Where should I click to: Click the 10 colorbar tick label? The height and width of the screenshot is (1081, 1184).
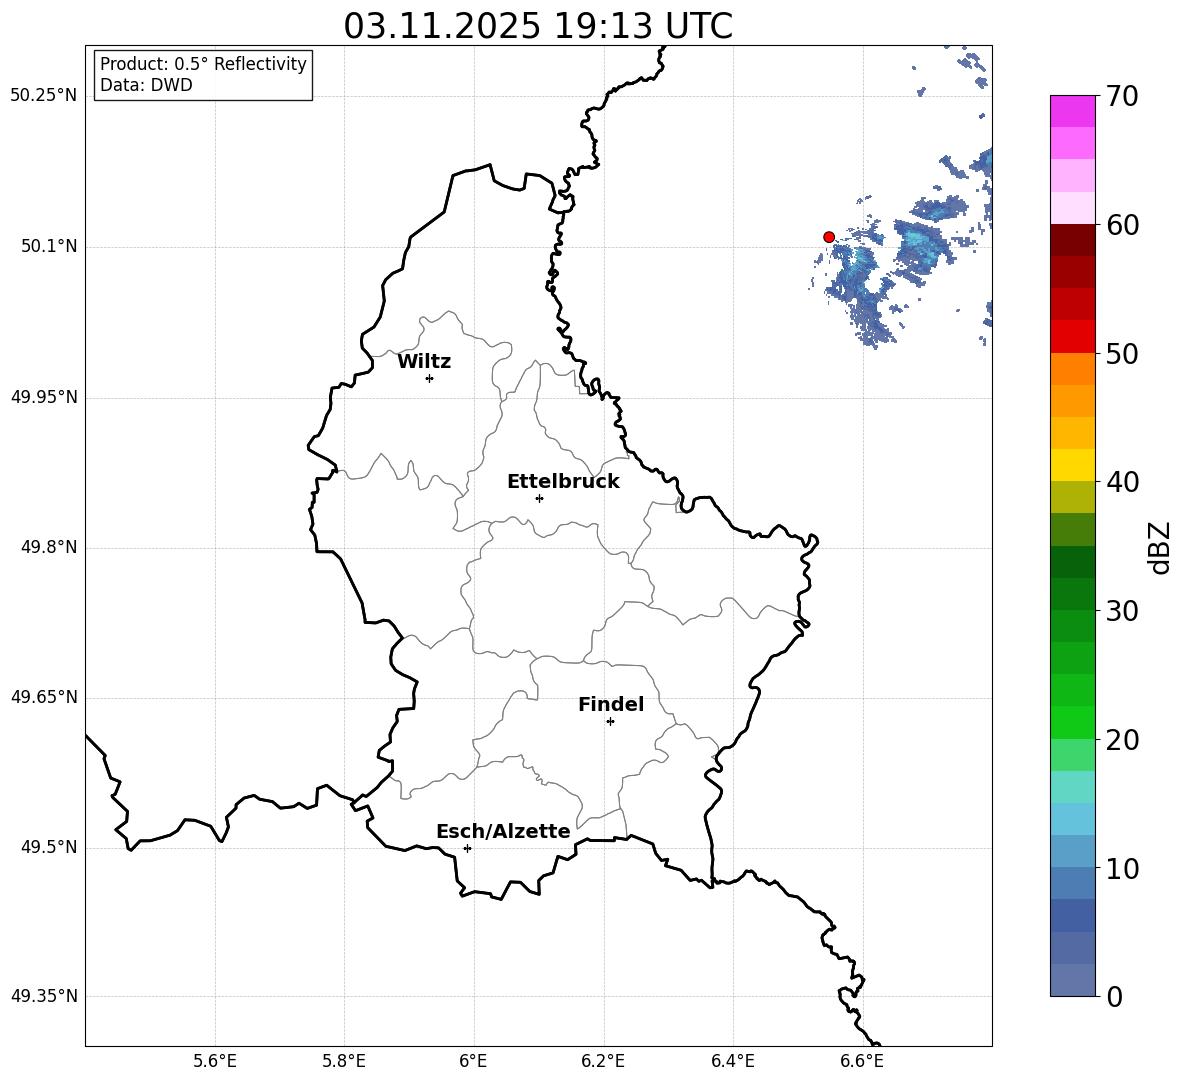coord(1122,868)
